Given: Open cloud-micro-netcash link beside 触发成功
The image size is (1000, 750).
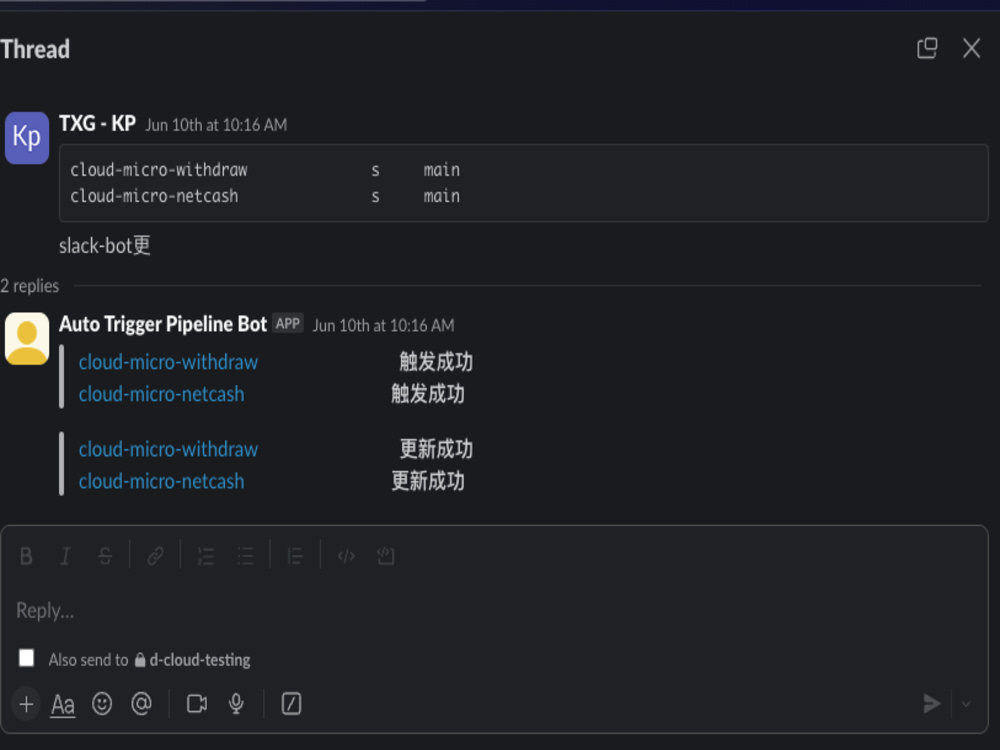Looking at the screenshot, I should point(161,394).
